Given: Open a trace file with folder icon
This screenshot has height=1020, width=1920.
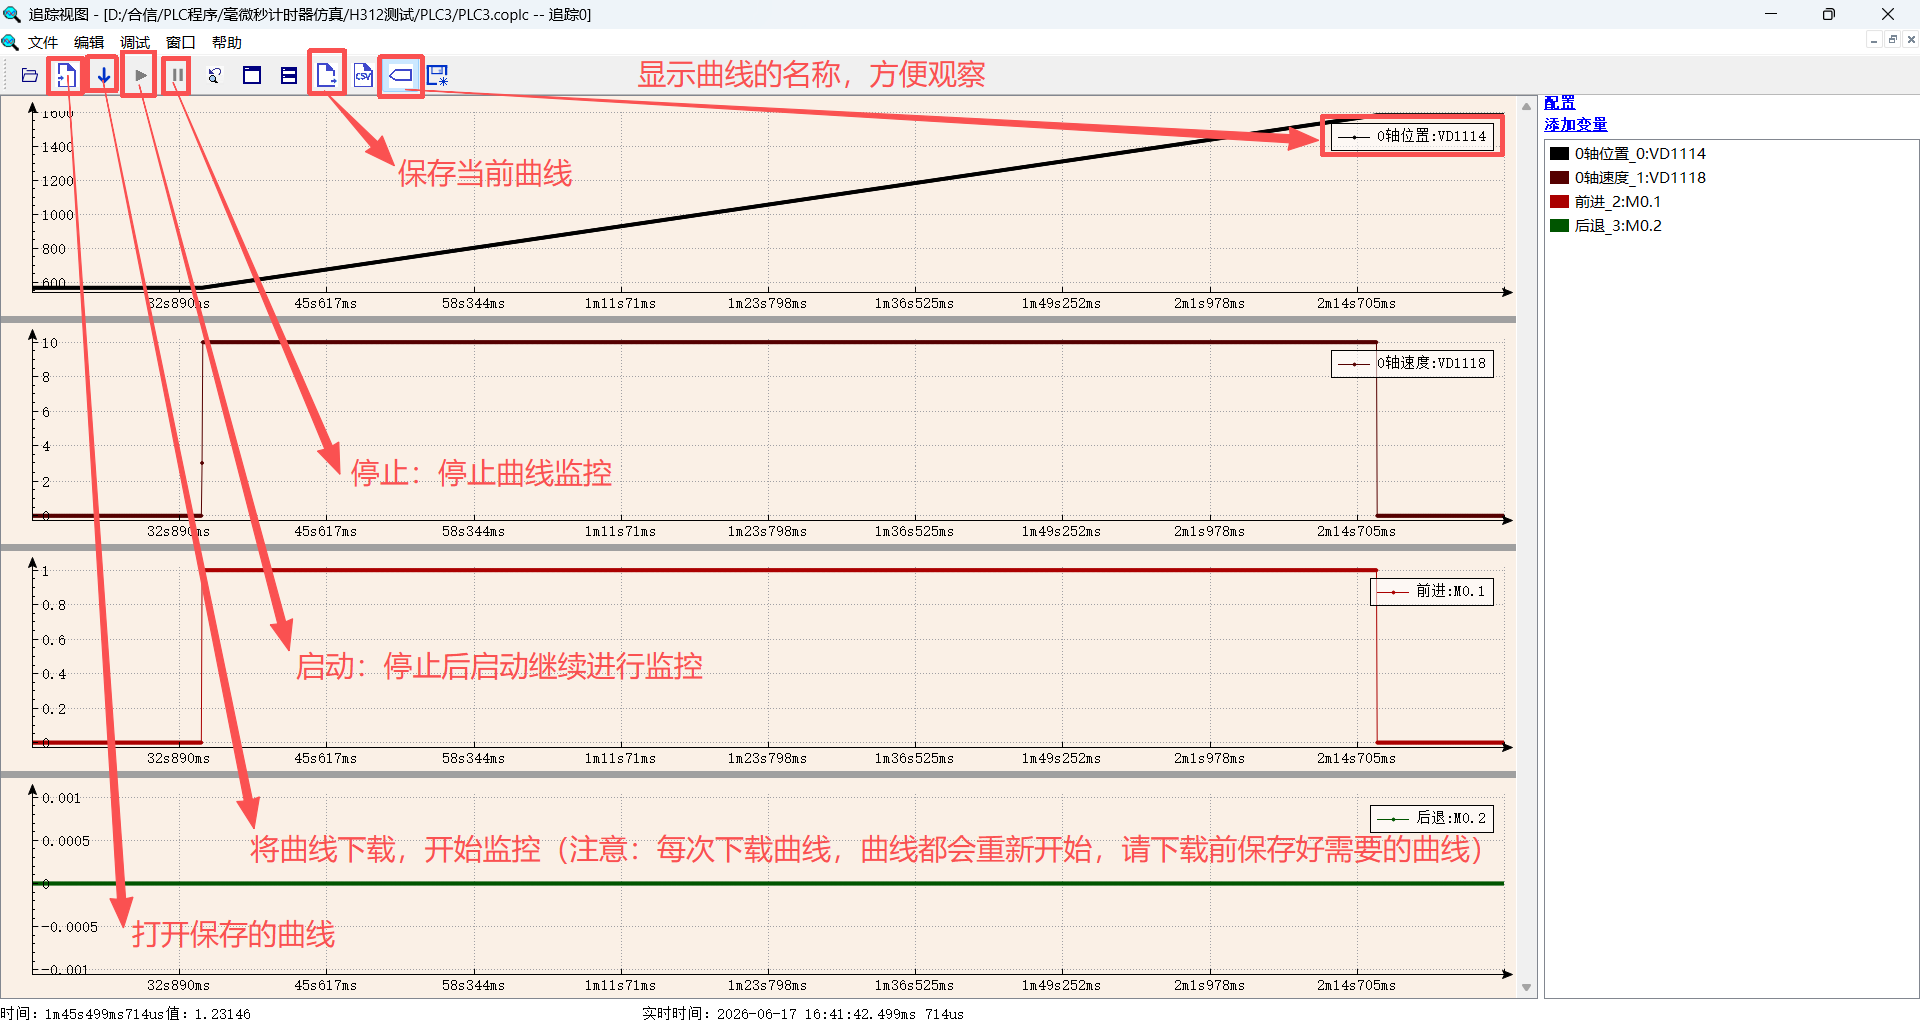Looking at the screenshot, I should (29, 75).
